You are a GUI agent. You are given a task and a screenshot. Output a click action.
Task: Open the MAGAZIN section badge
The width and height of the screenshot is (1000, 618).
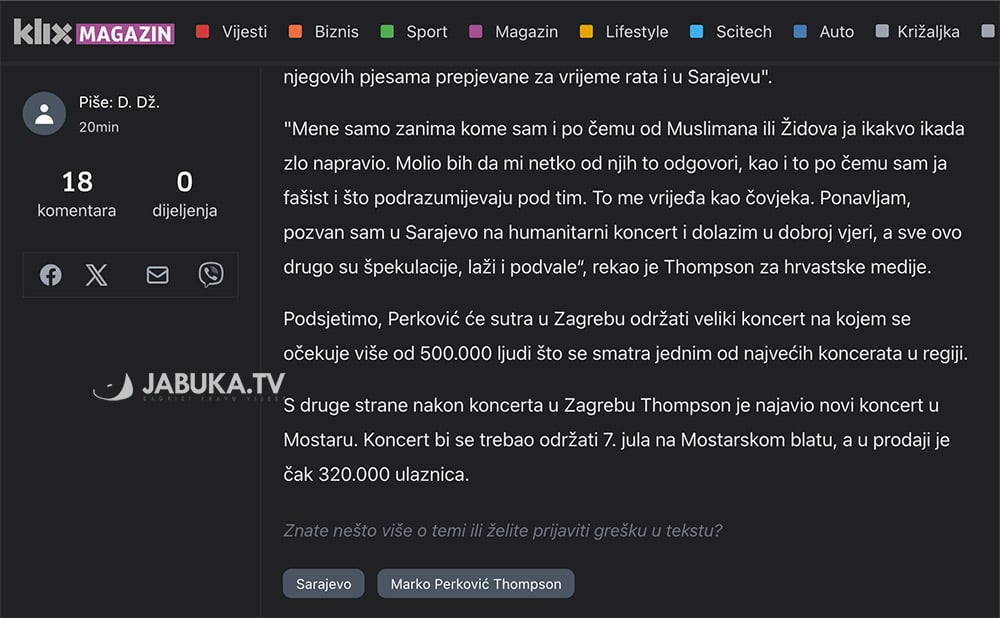point(125,34)
